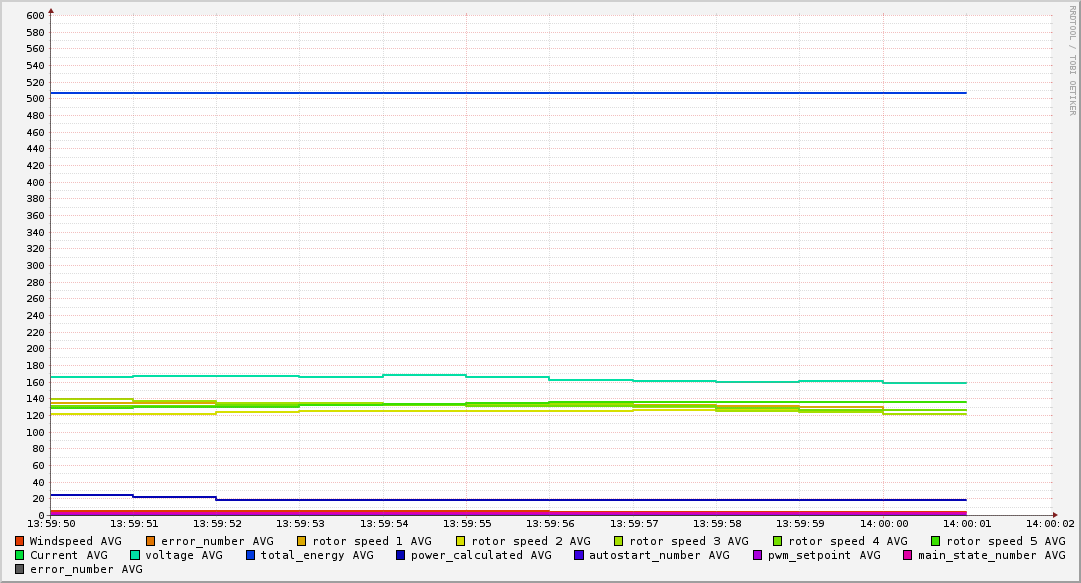Click the green Current AVG legend swatch
Screen dimensions: 1081x583
[20, 555]
